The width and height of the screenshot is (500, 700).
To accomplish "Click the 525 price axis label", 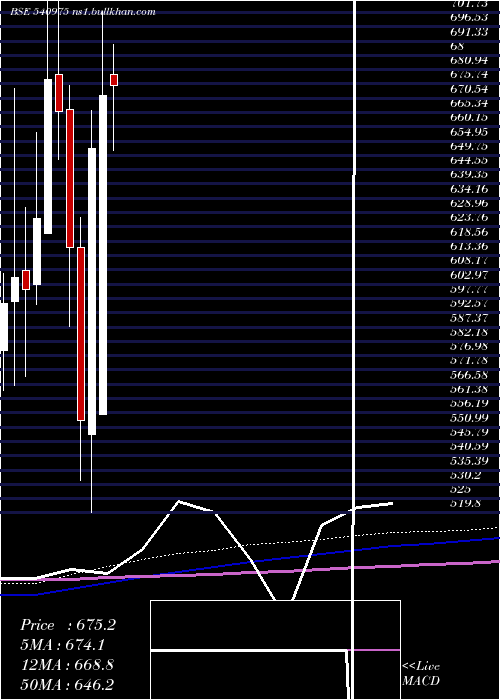I will point(460,489).
